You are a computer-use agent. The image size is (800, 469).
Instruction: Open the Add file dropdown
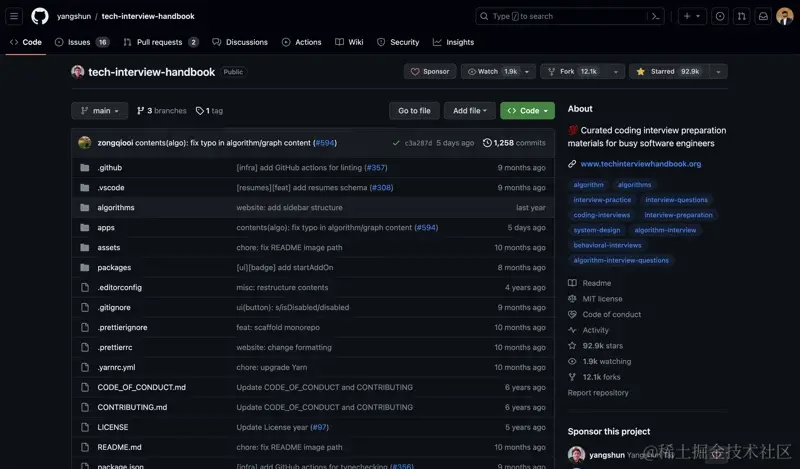469,111
